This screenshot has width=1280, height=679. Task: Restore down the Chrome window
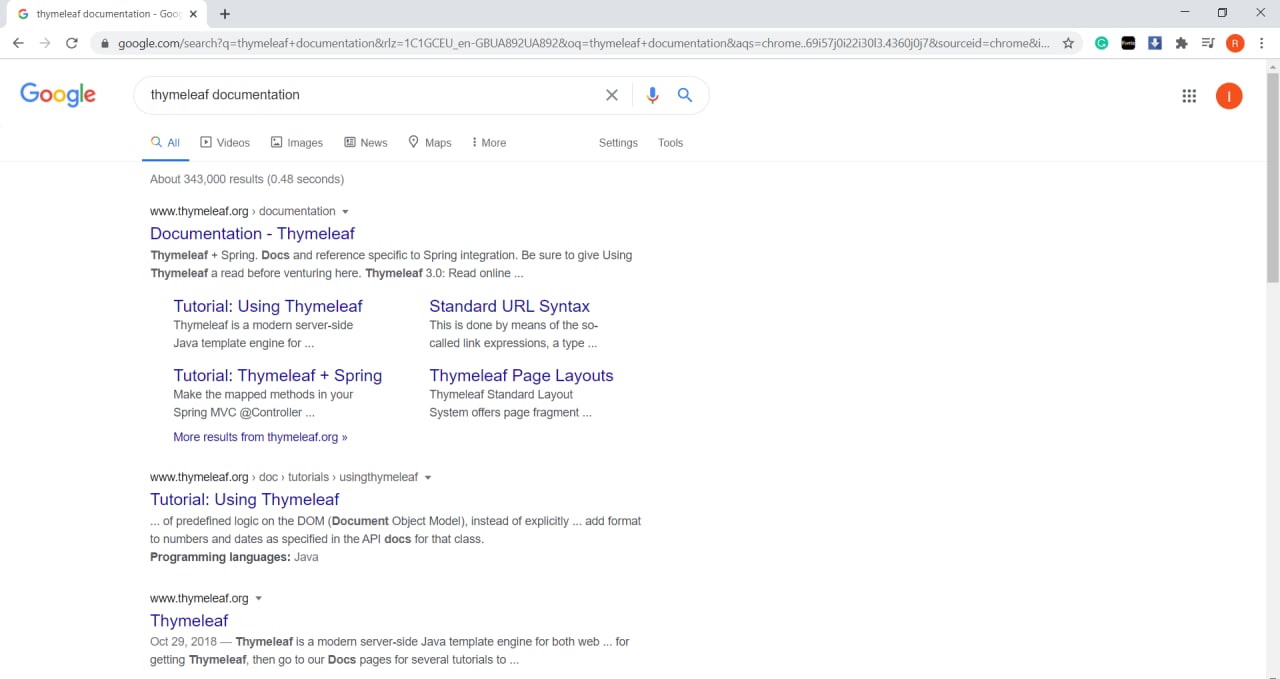1222,13
